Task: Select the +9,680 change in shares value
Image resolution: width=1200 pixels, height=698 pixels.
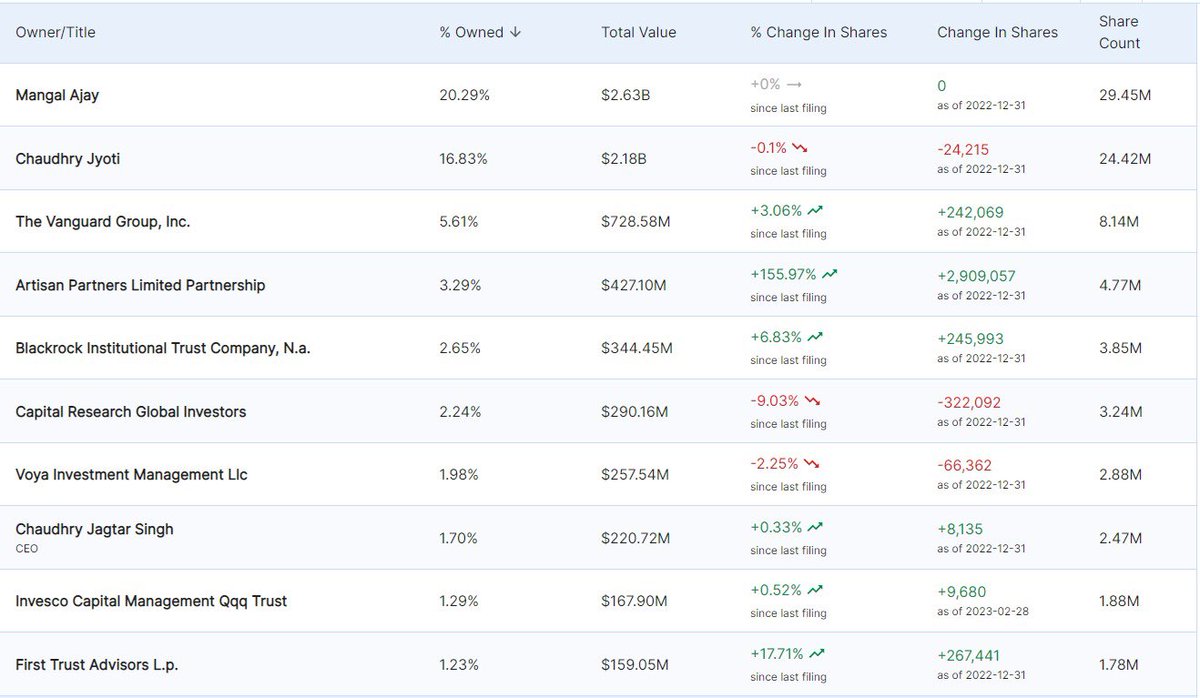Action: click(962, 591)
